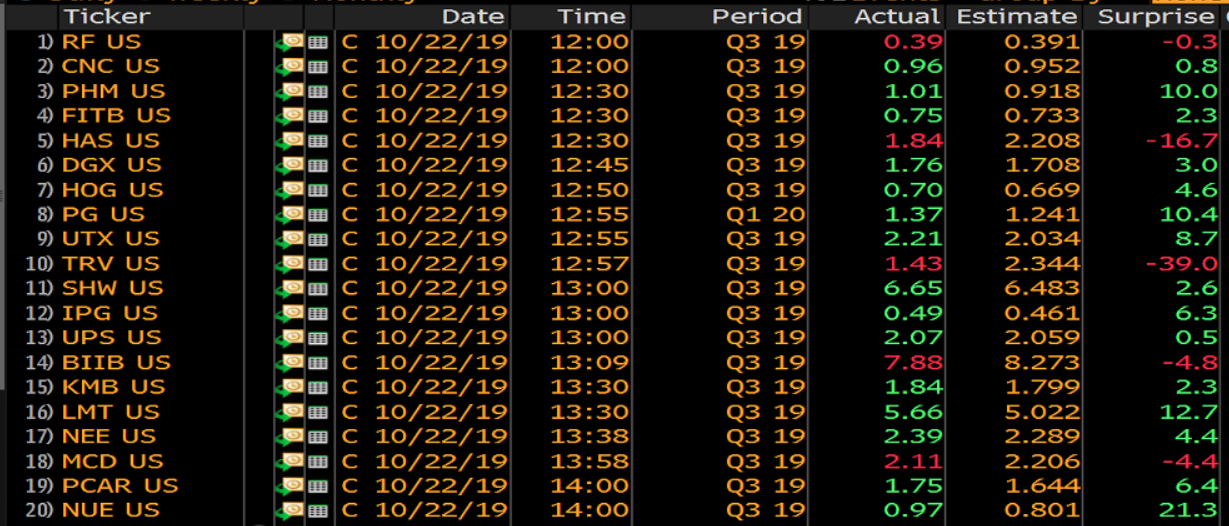
Task: Open the grid icon in CNC US row
Action: tap(318, 66)
